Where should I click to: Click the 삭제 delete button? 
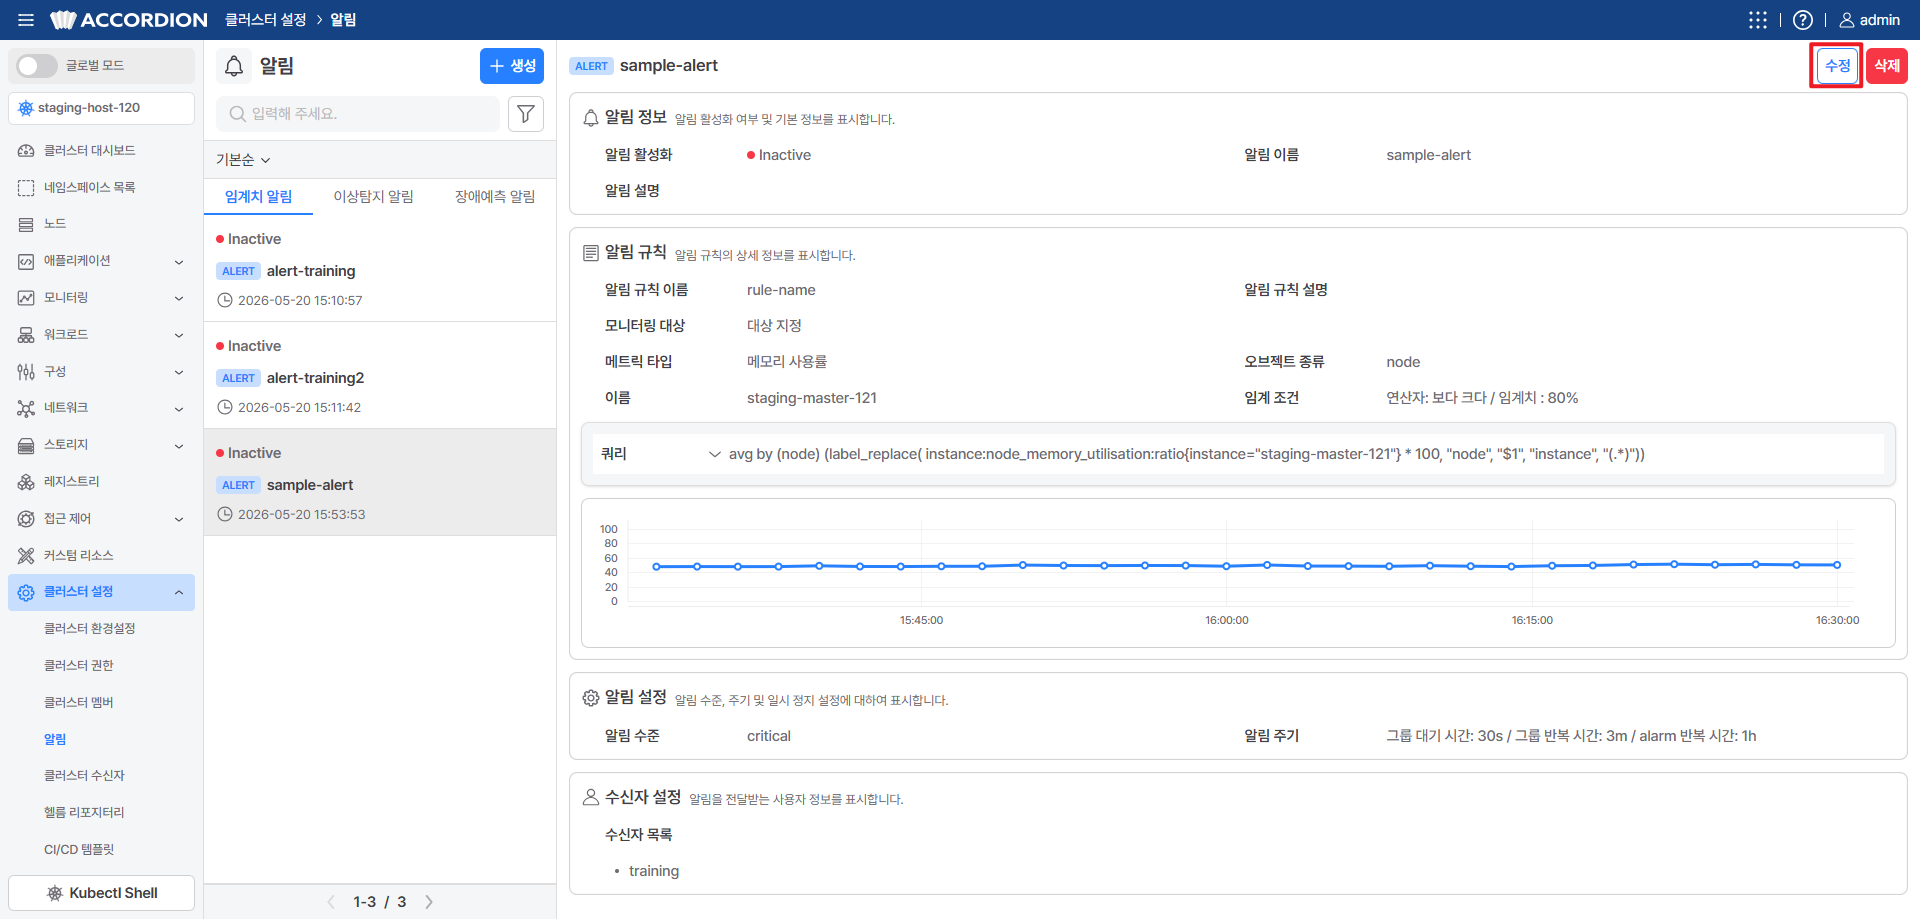click(x=1886, y=66)
